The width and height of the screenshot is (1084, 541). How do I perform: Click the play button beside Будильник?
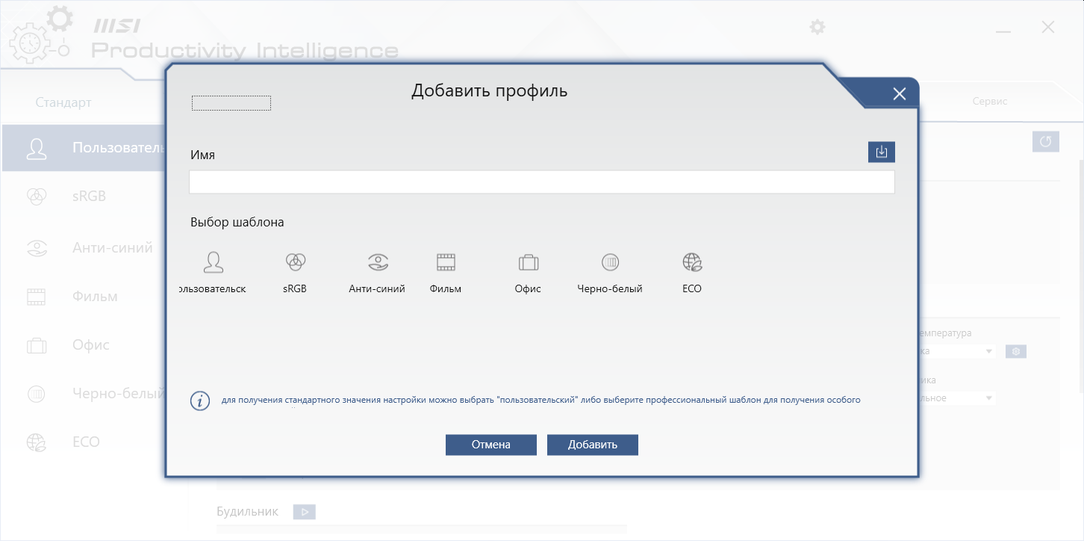305,512
